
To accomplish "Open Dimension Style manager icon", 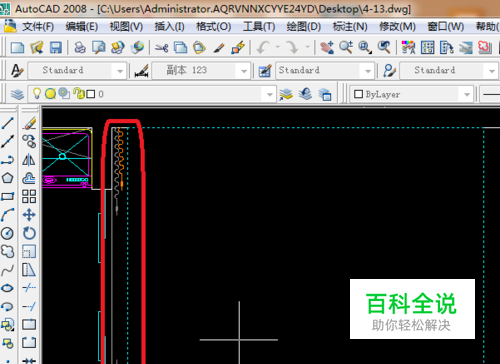I will (x=141, y=71).
